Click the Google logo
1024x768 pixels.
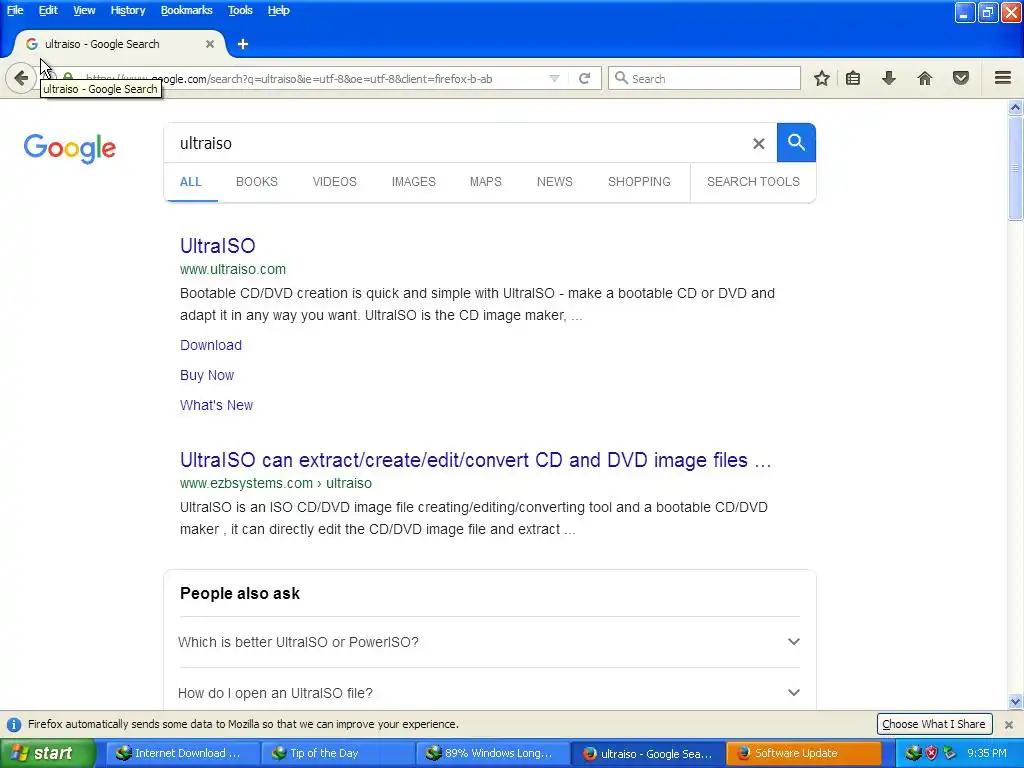click(x=70, y=148)
